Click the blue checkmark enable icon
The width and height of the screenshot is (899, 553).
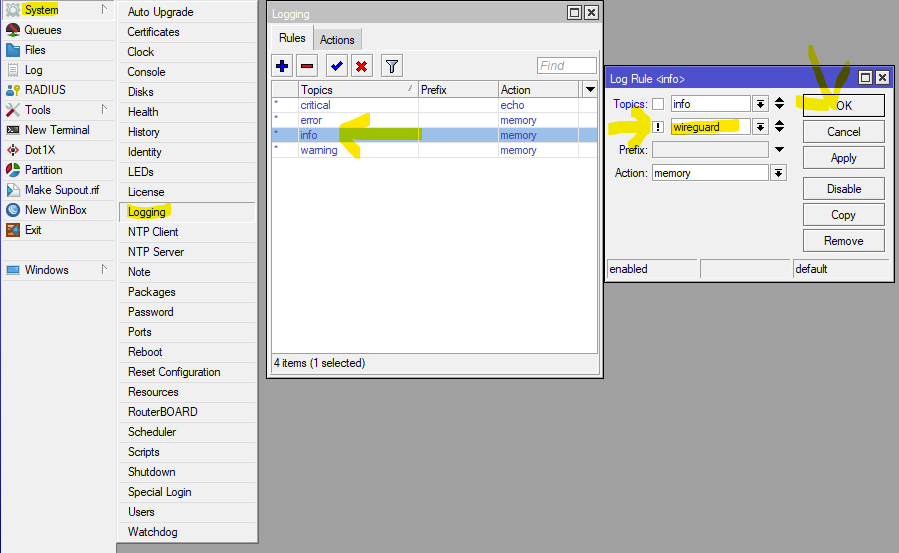click(337, 66)
